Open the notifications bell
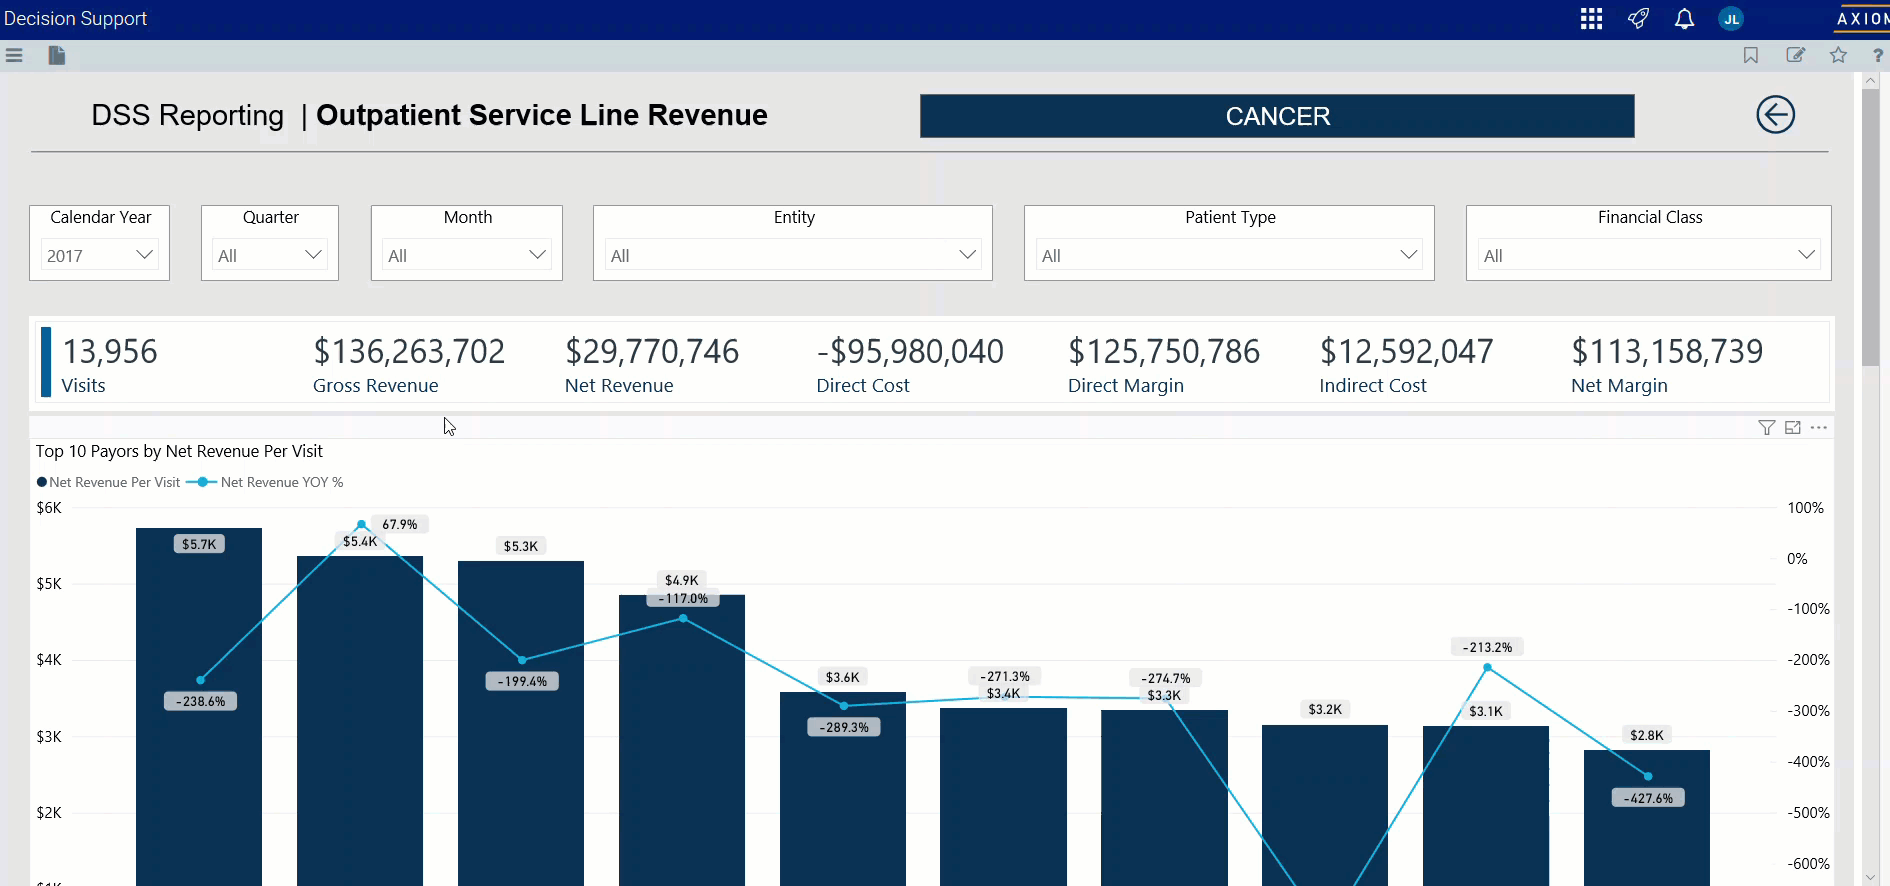Viewport: 1890px width, 886px height. (x=1685, y=19)
